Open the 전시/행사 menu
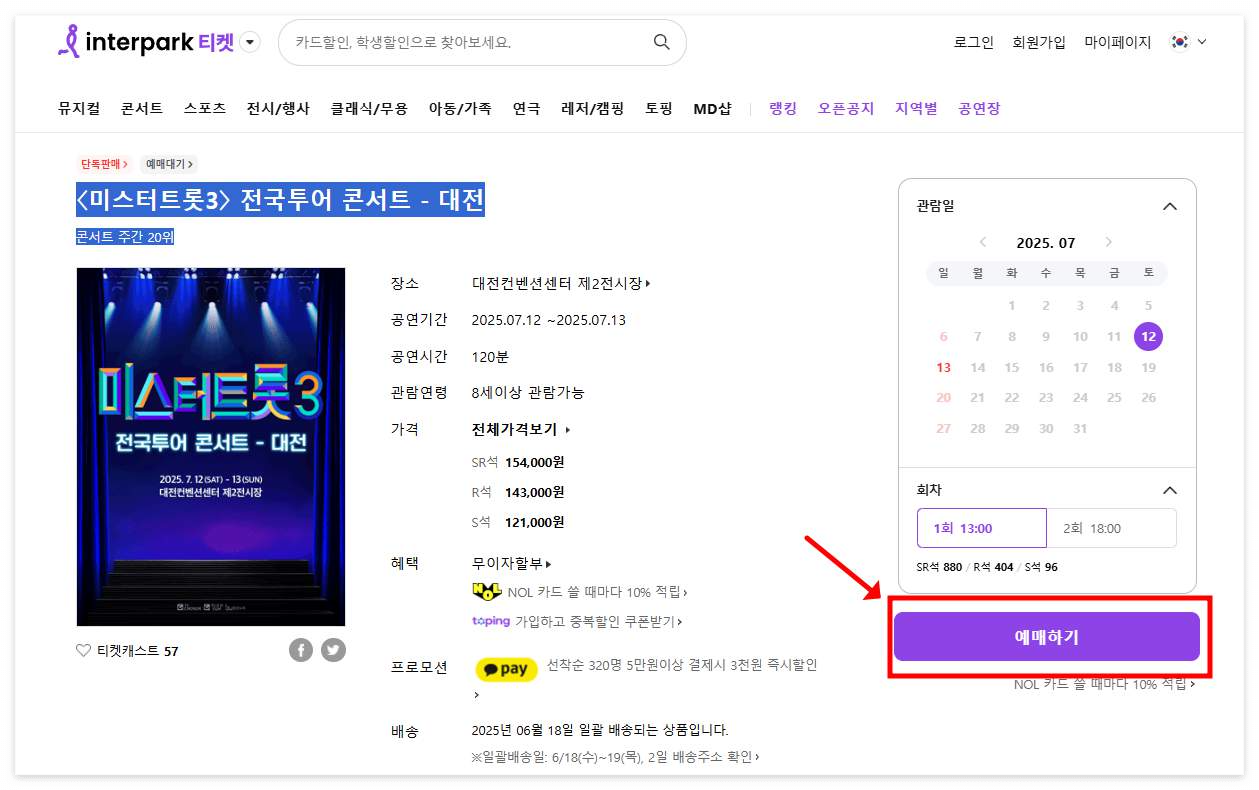The image size is (1259, 790). [x=278, y=108]
